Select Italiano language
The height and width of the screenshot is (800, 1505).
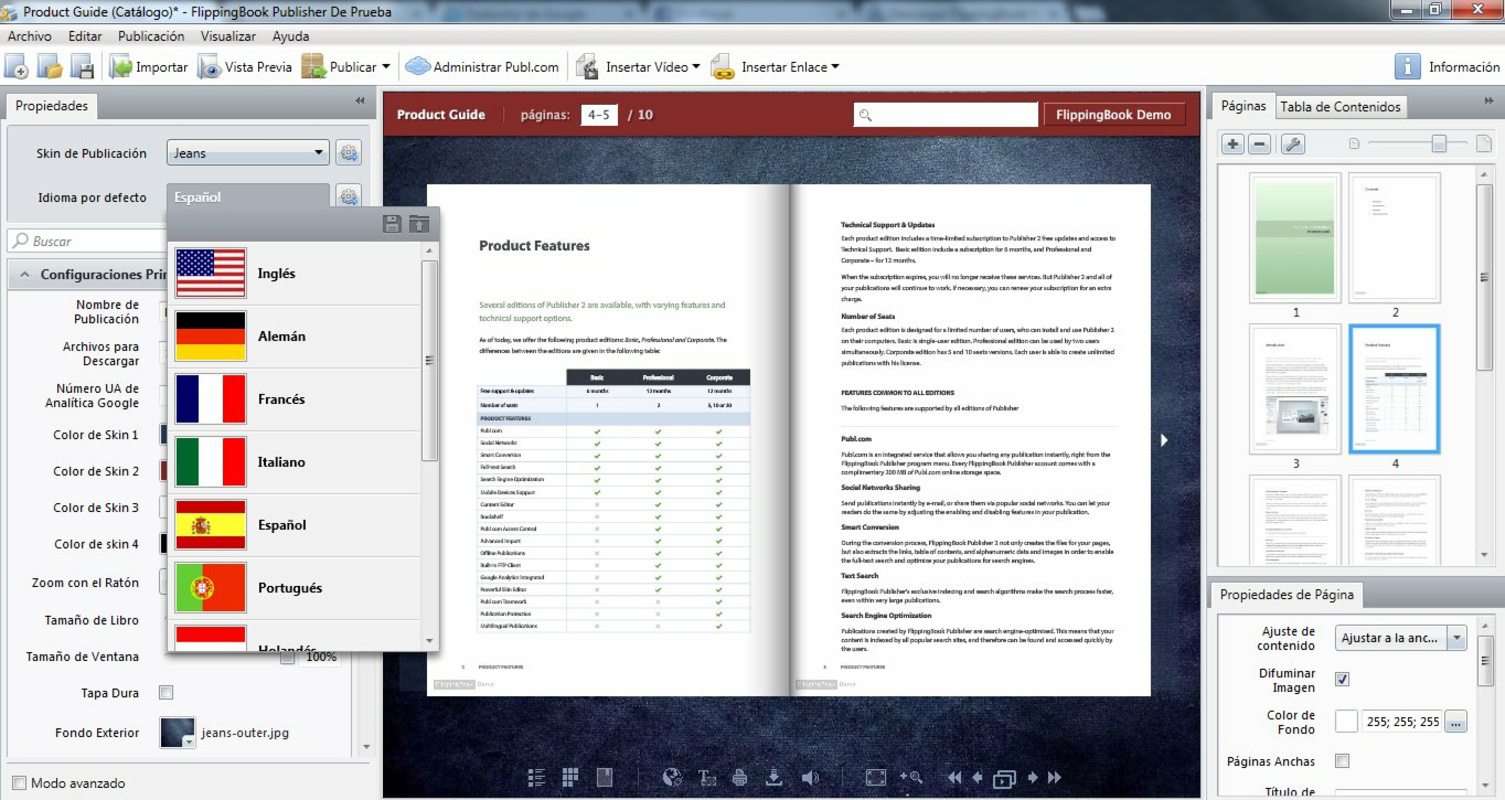click(x=296, y=462)
